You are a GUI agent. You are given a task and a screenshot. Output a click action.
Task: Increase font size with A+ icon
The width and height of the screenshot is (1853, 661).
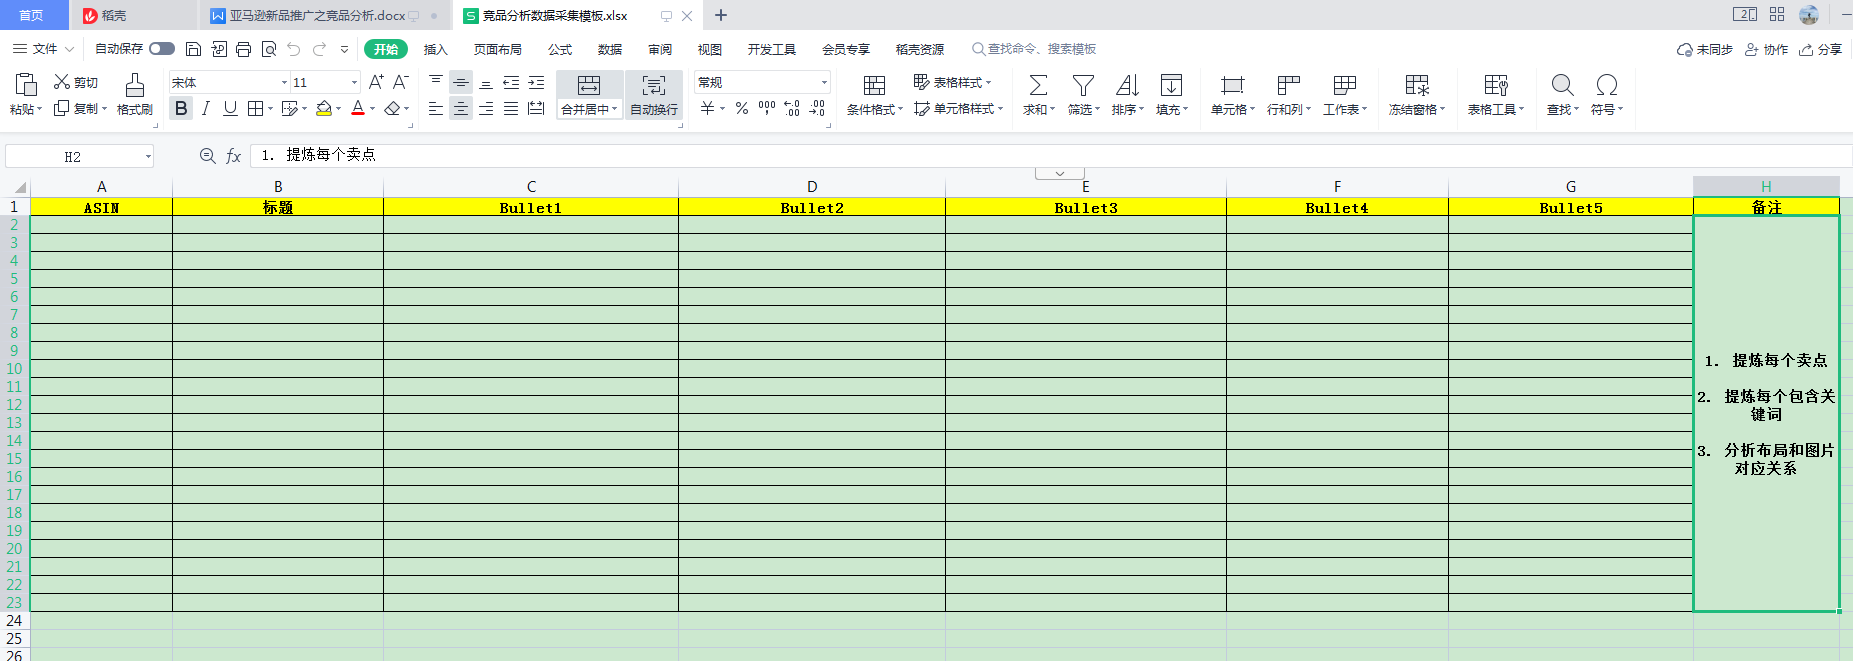[376, 82]
